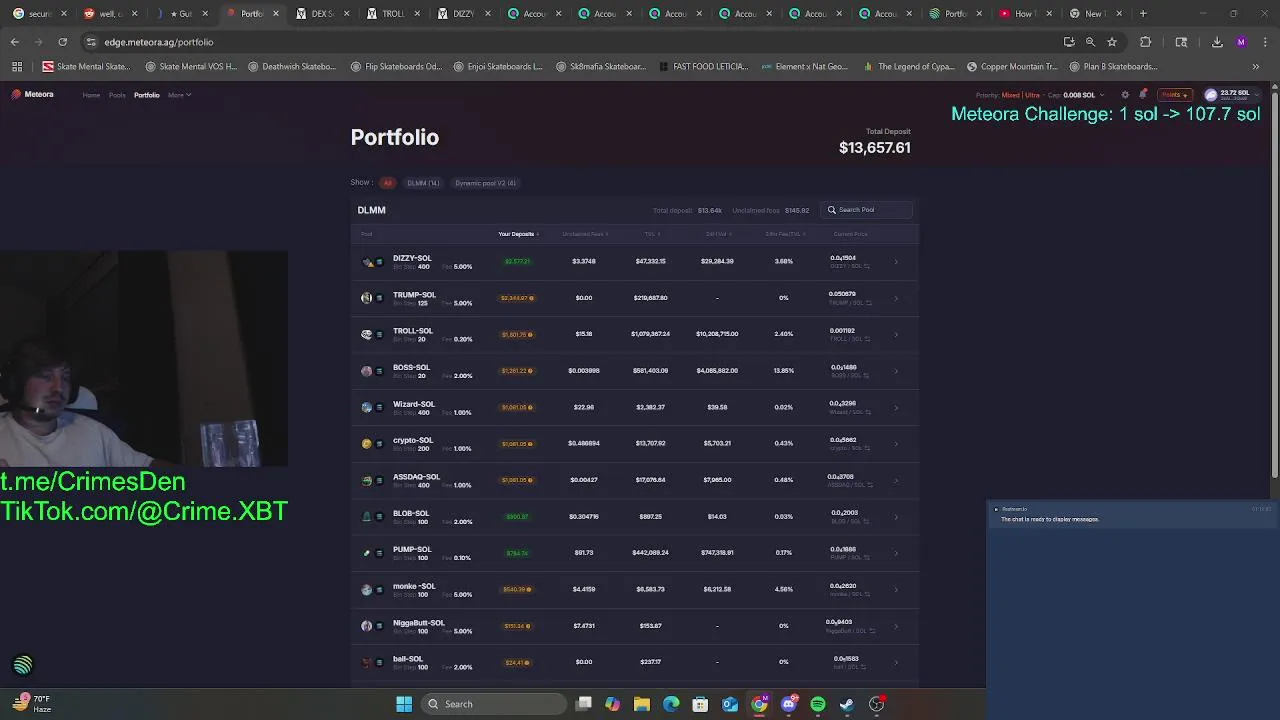Sort by Unclaimed Fees column header
Image resolution: width=1280 pixels, height=720 pixels.
tap(584, 234)
